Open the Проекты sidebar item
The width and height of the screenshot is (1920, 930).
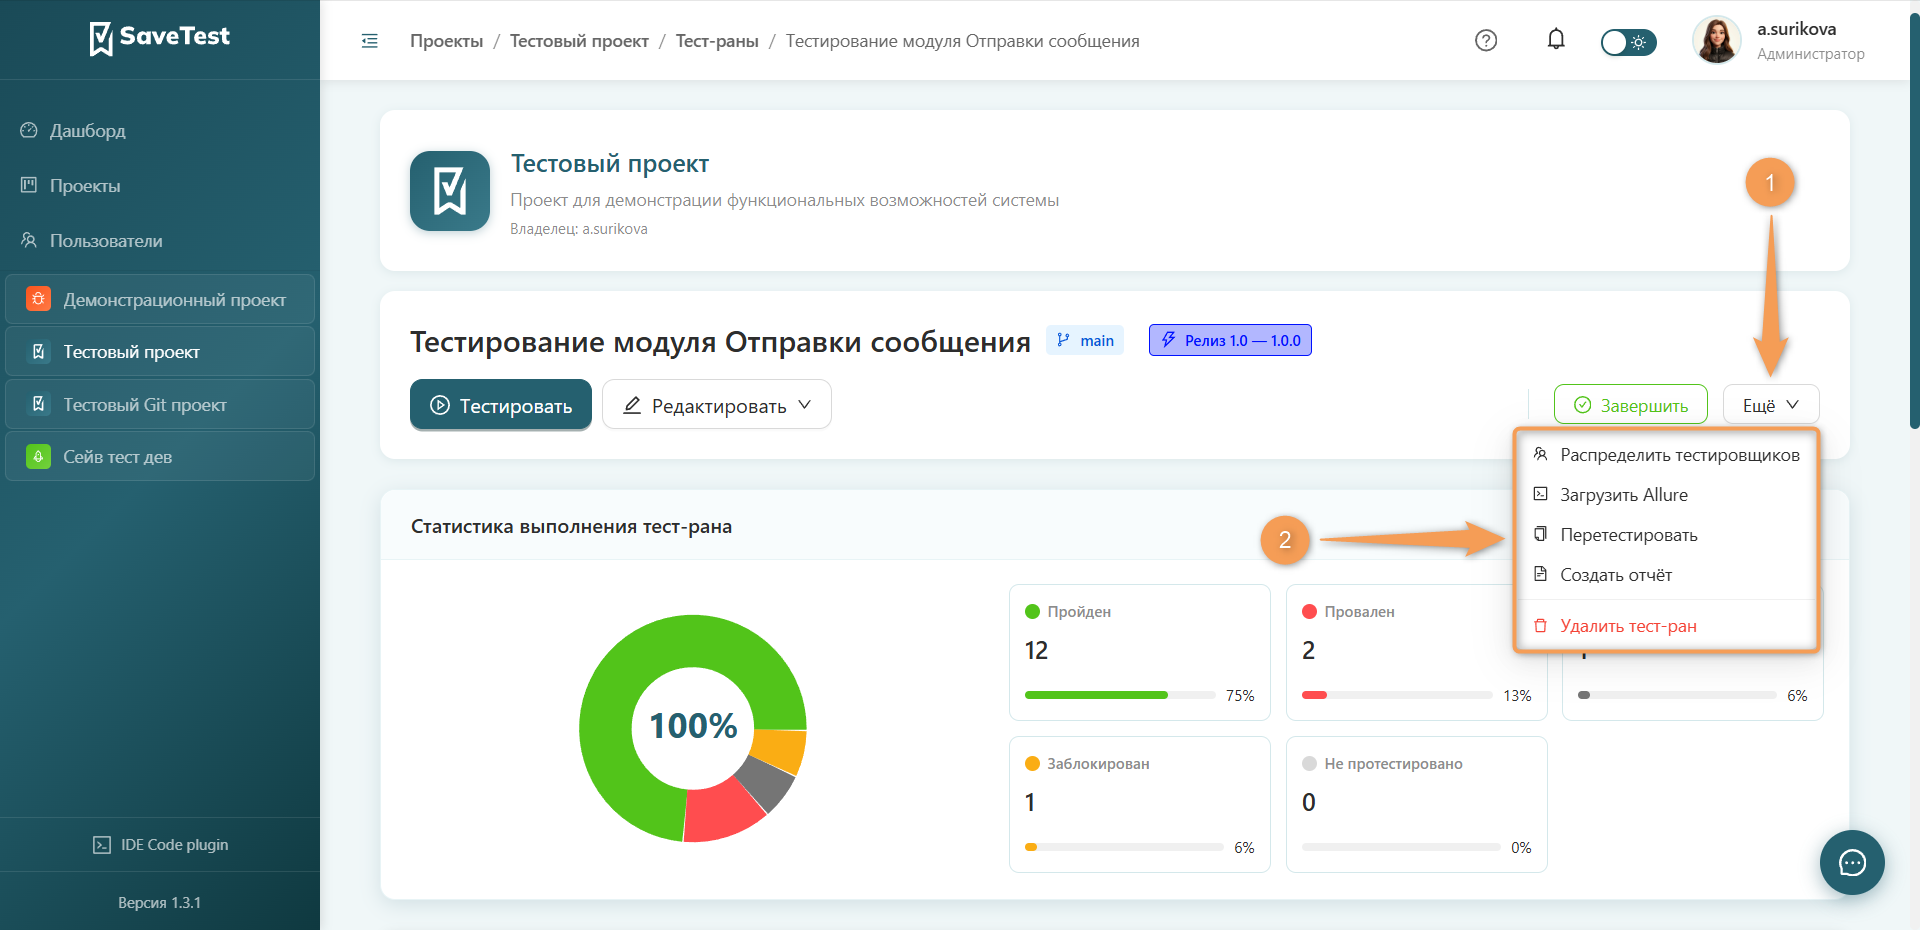[x=160, y=186]
